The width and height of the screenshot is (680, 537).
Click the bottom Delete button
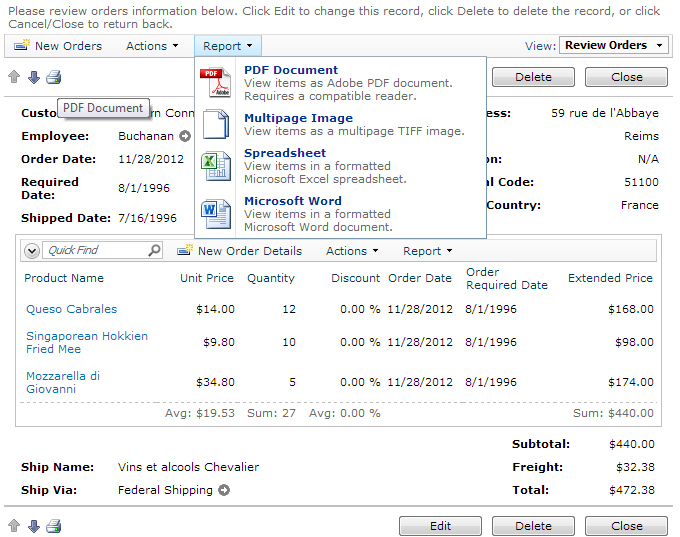point(533,526)
